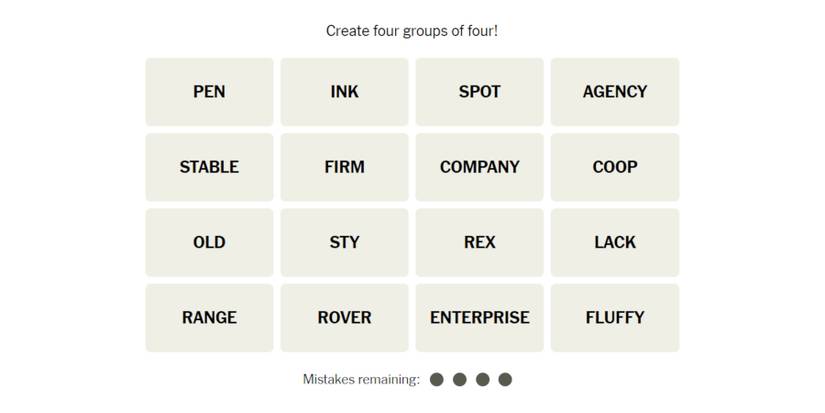
Task: Click the 'Mistakes remaining' label
Action: 361,380
